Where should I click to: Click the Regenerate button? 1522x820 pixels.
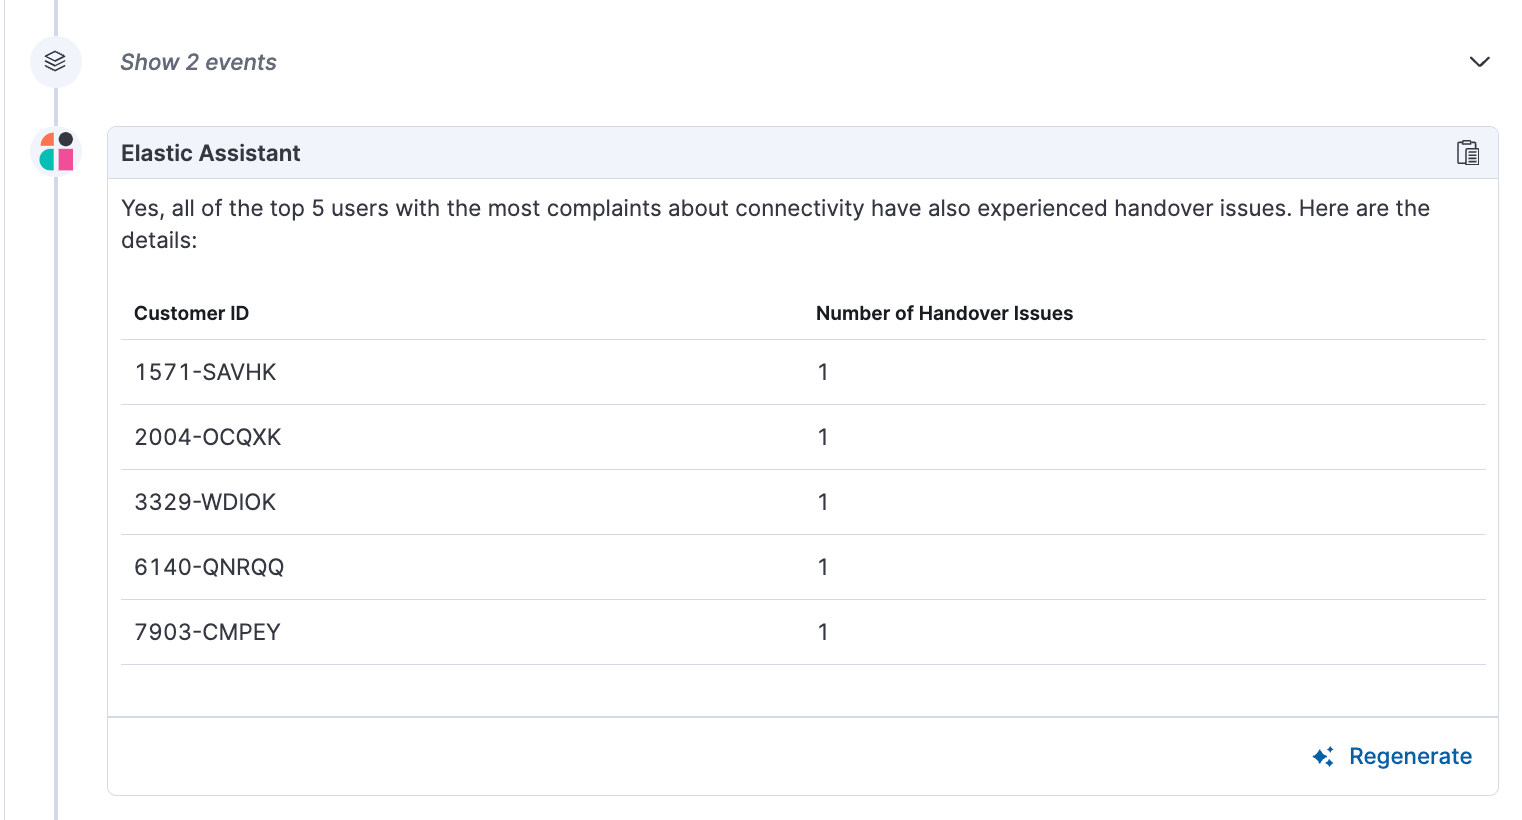1392,757
